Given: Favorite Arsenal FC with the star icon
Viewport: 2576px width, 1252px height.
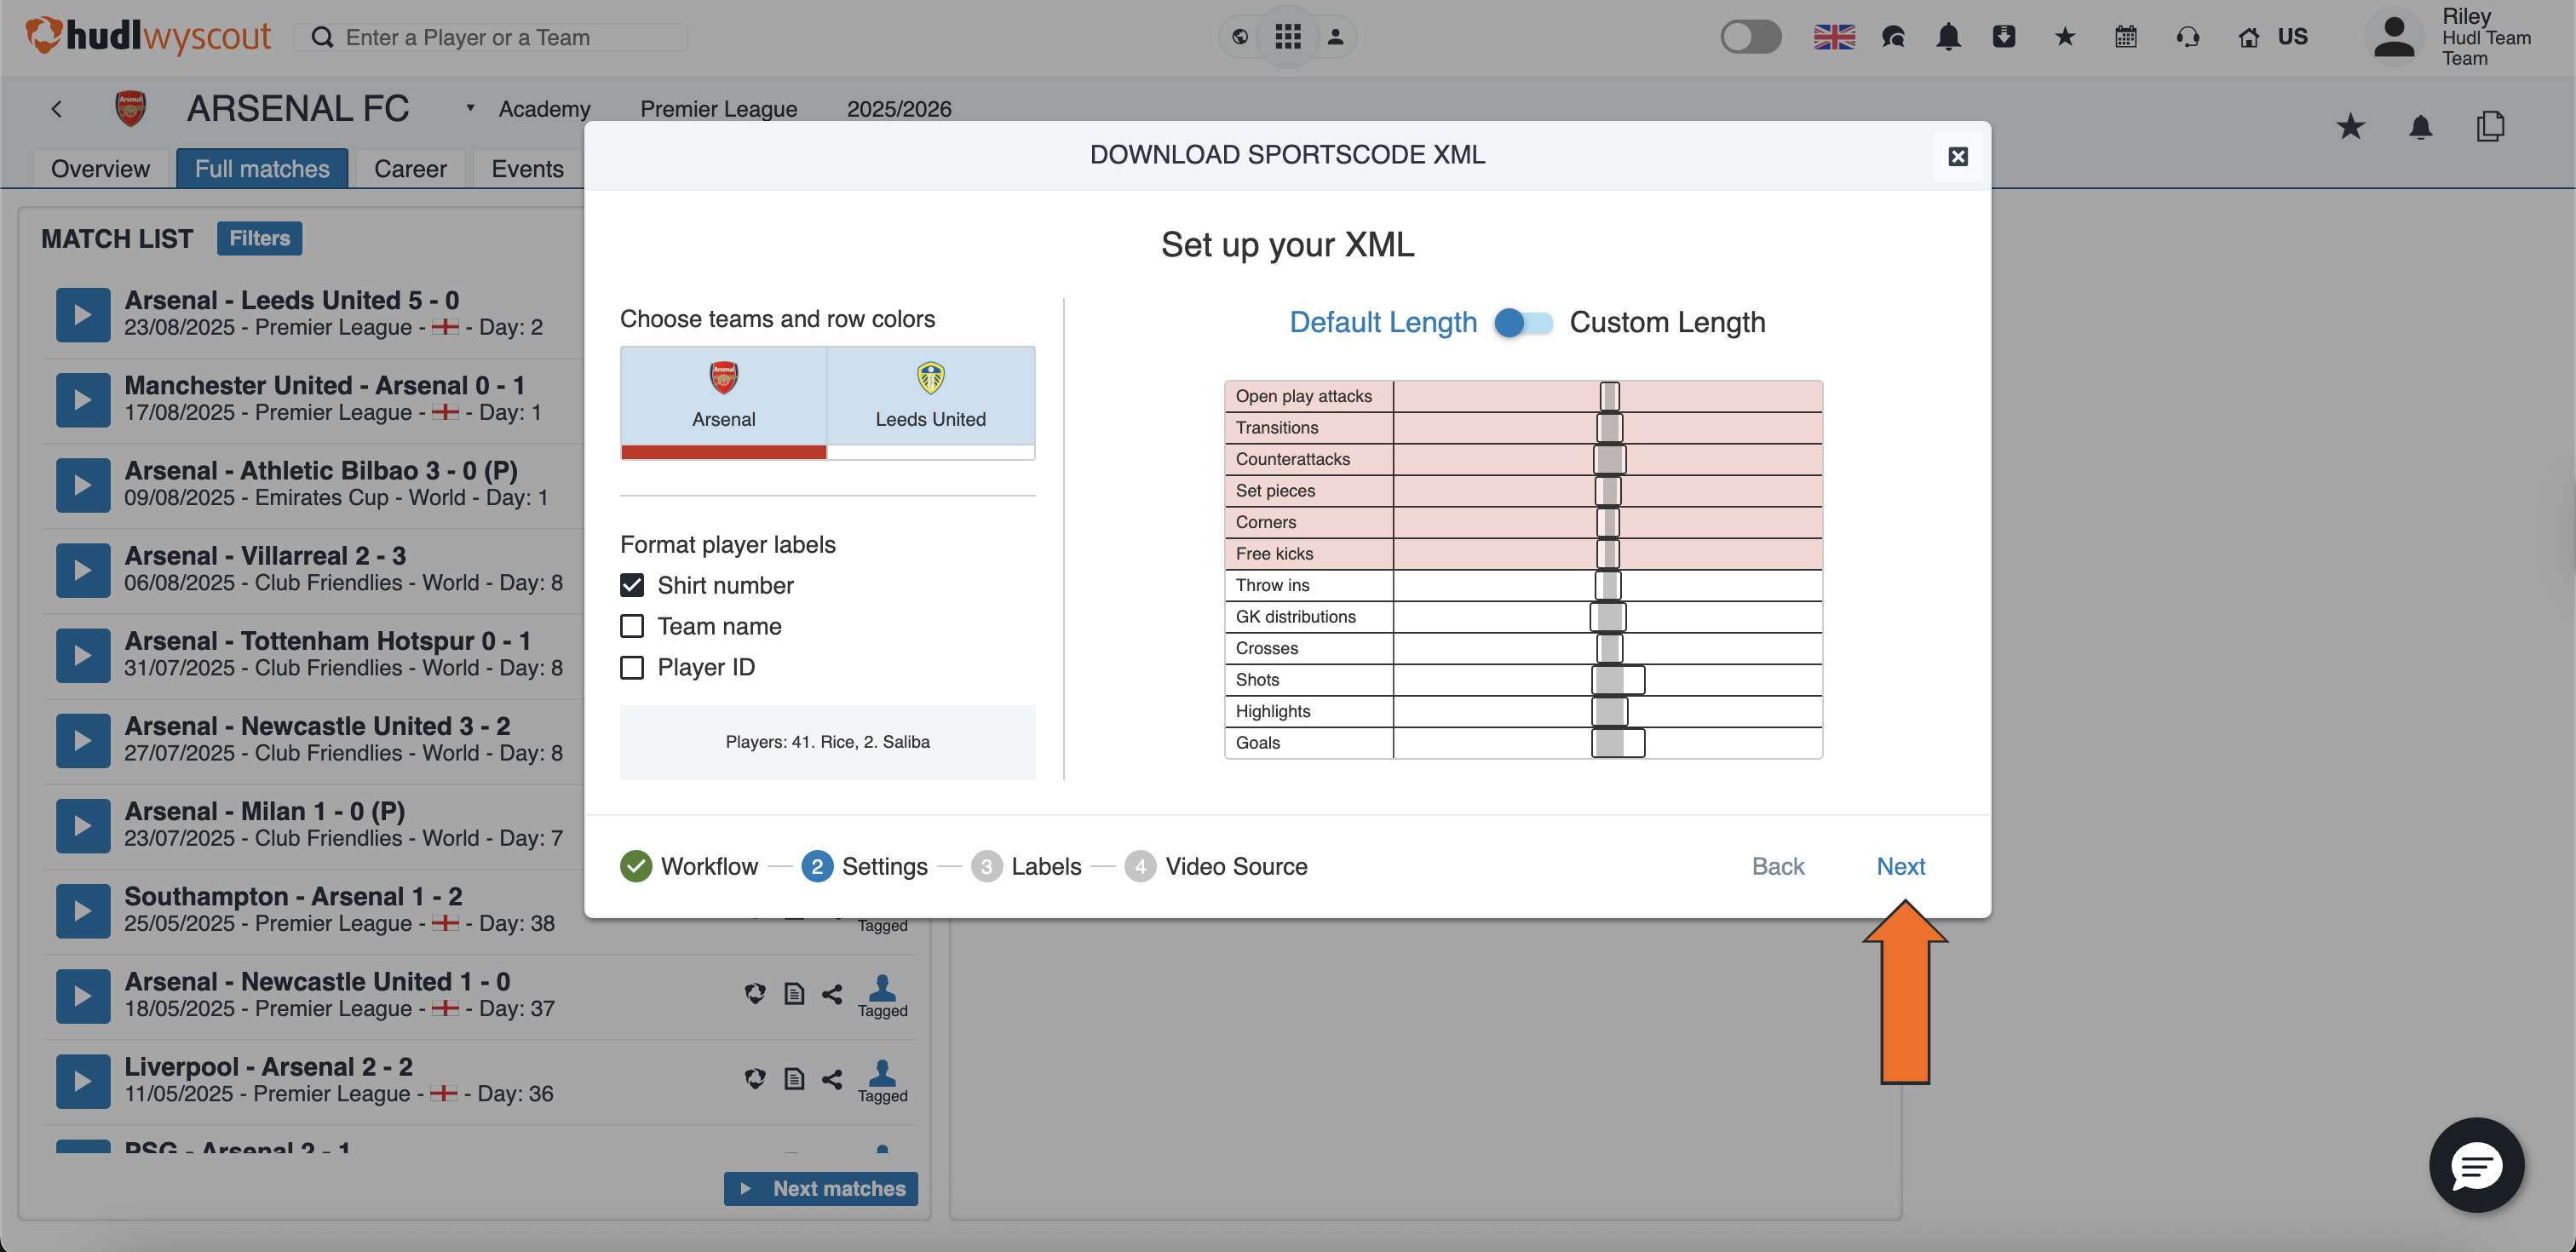Looking at the screenshot, I should [2350, 127].
